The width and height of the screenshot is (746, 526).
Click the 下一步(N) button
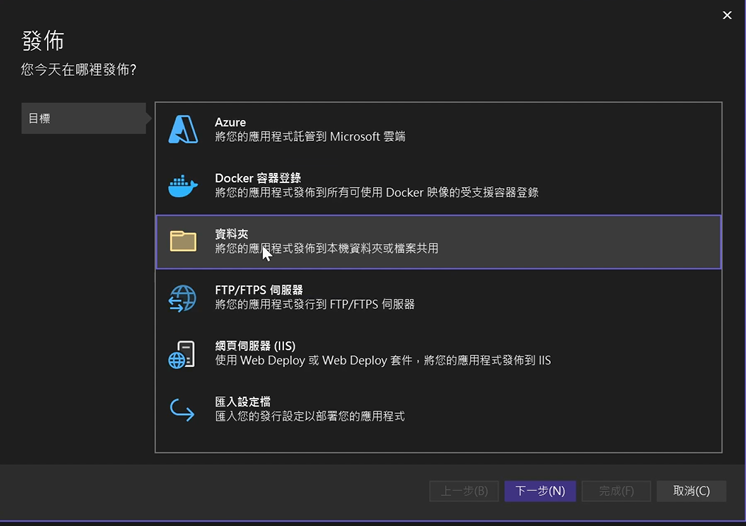pos(540,491)
